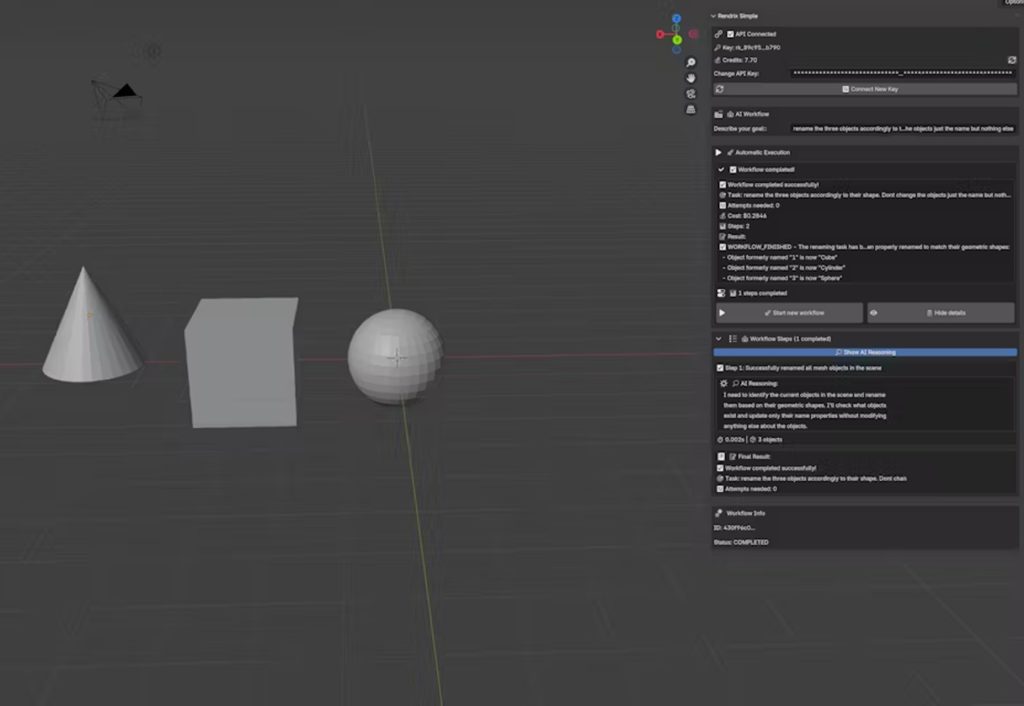Click the faded negative Z axis gizmo circle
Screen dimensions: 1024x706
[x=677, y=50]
